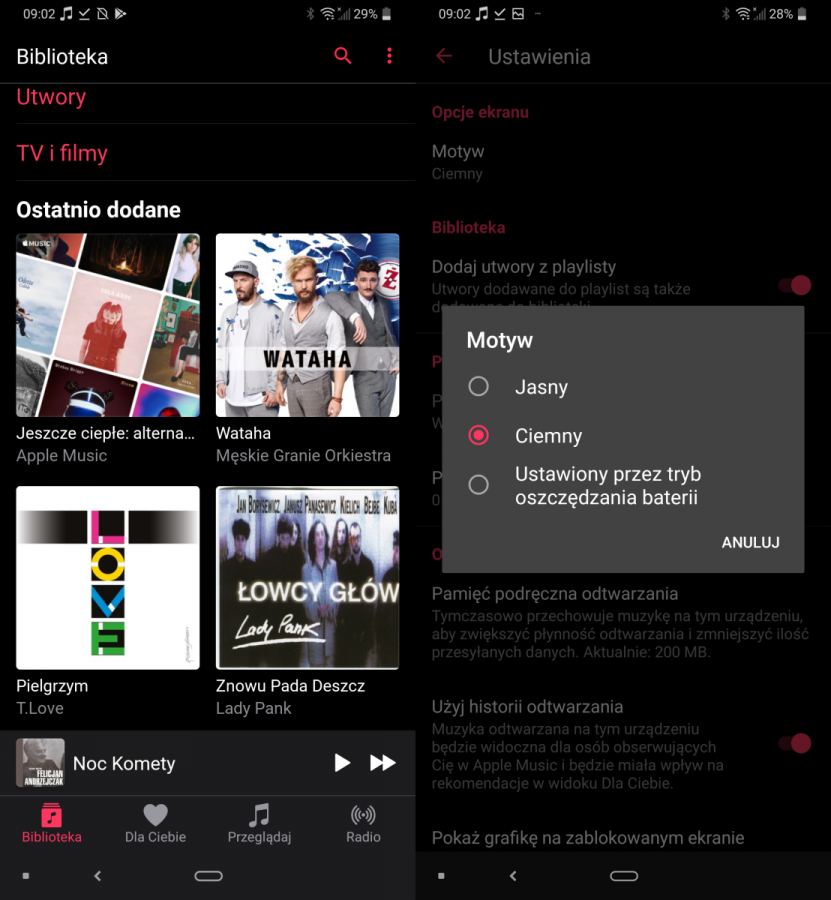Tap Apple Music subtitle under playlist

61,456
